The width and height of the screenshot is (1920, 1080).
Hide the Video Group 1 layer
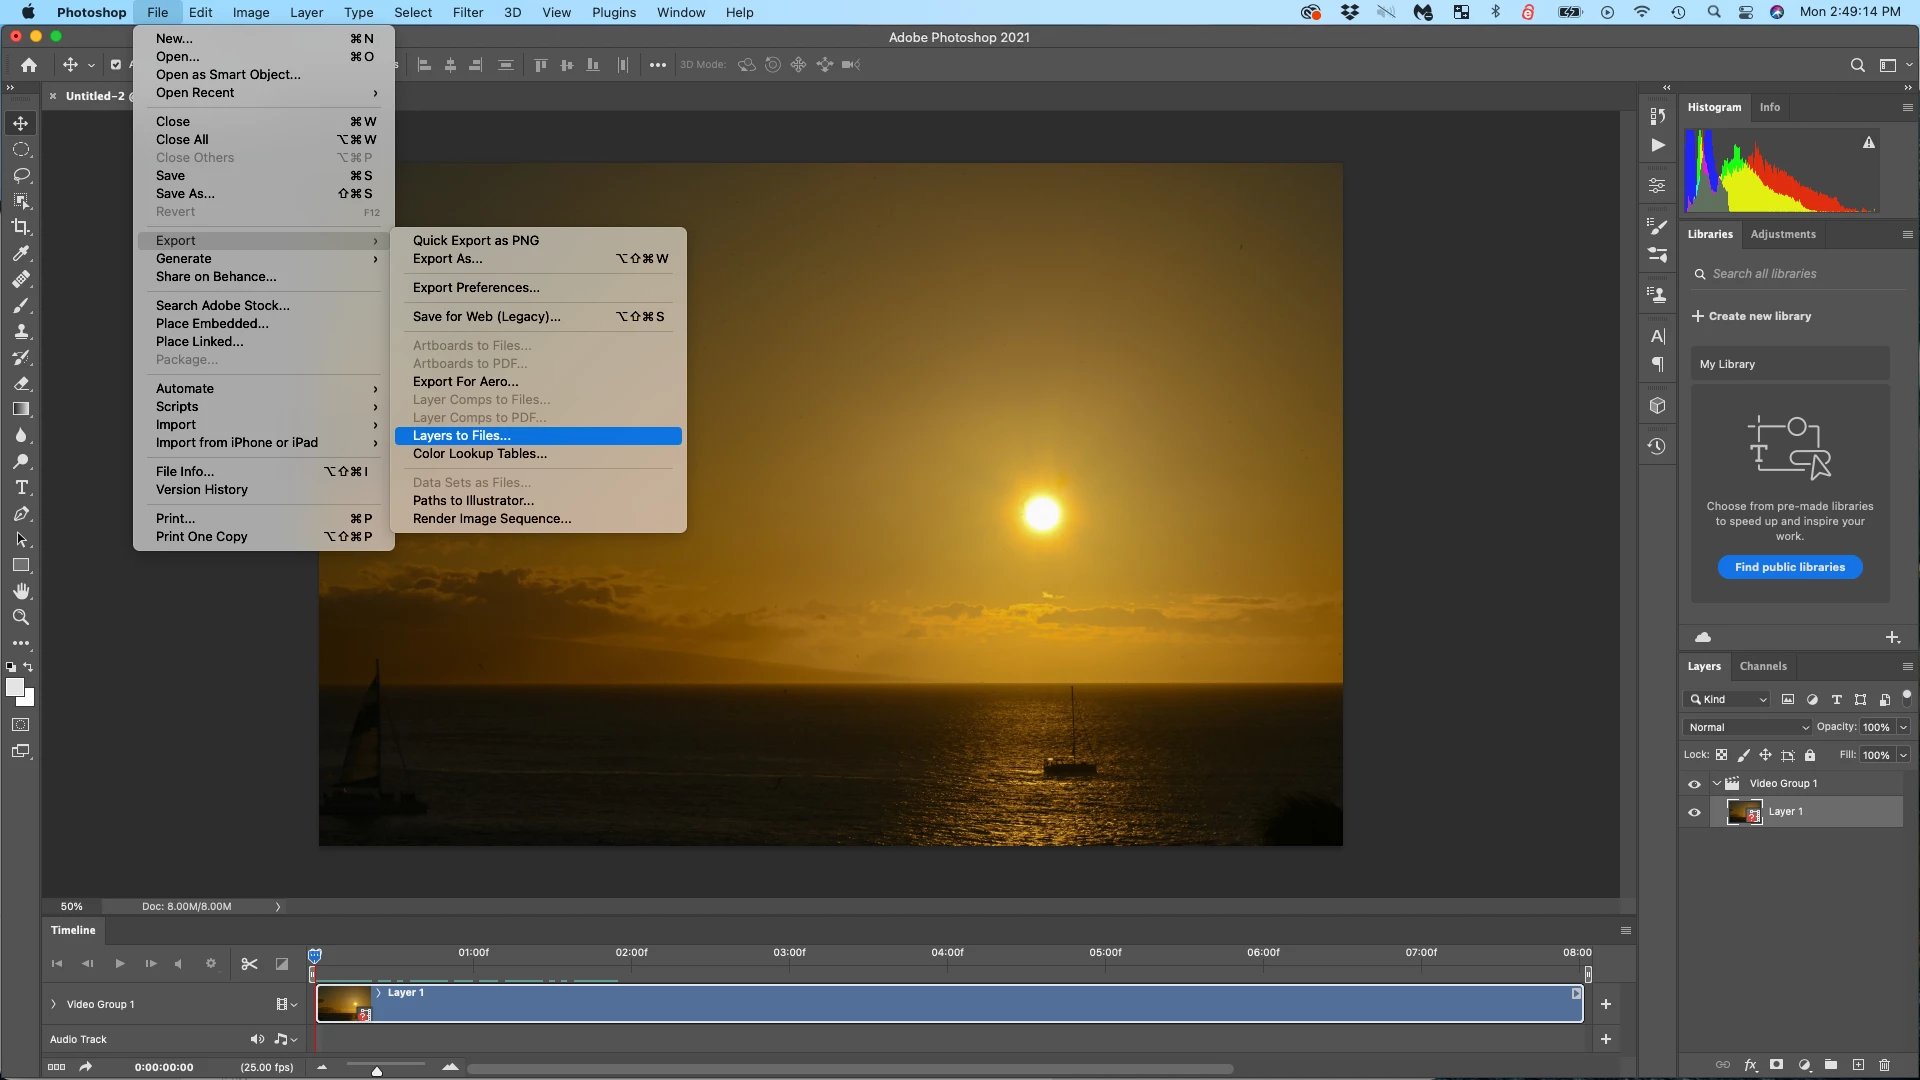tap(1694, 784)
